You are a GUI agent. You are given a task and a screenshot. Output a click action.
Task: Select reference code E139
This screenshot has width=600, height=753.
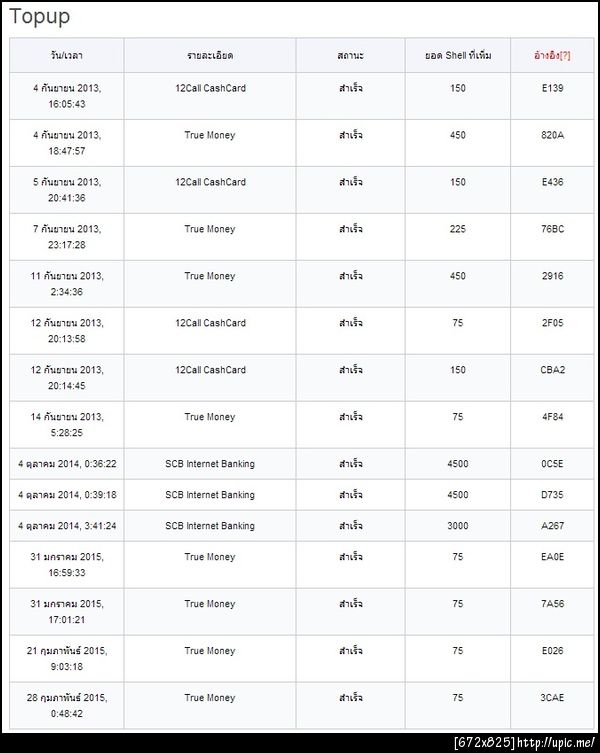tap(552, 88)
